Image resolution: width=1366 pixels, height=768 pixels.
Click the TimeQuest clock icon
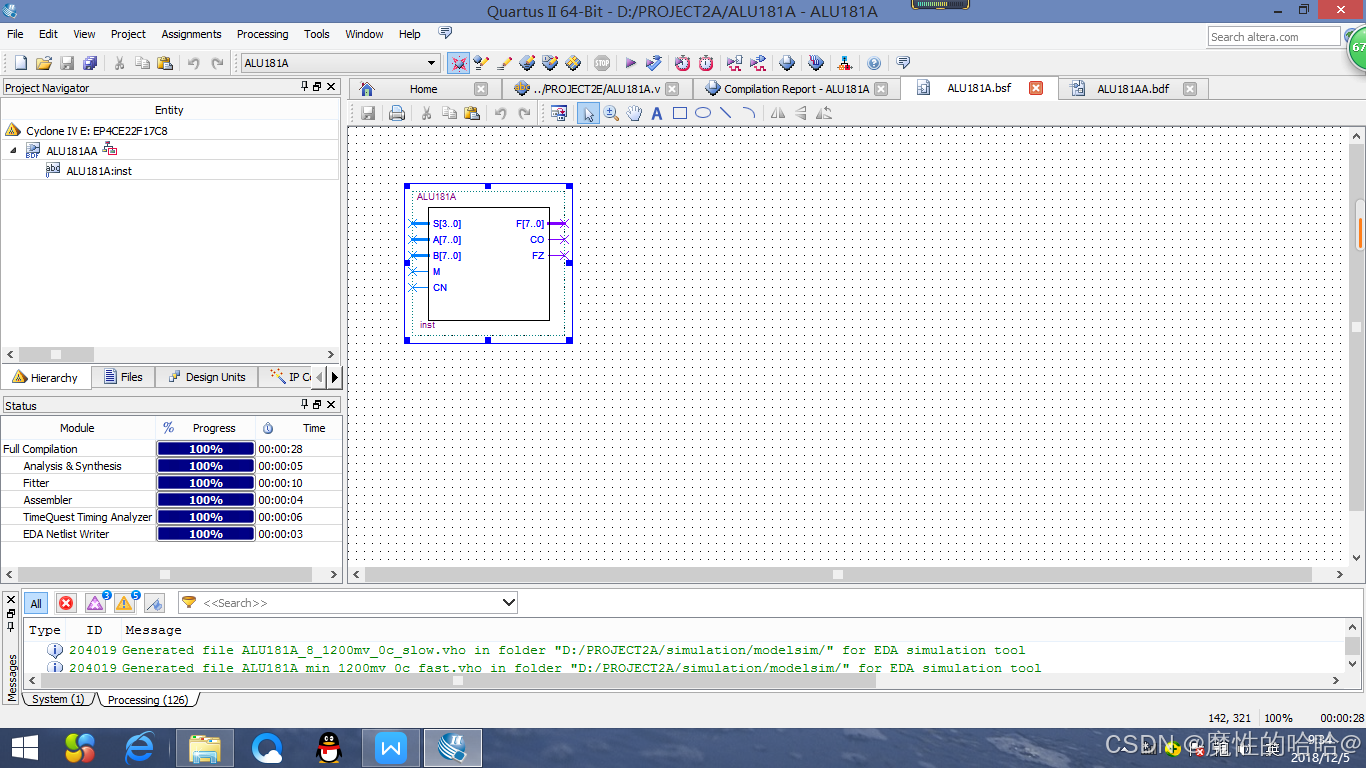tap(706, 63)
